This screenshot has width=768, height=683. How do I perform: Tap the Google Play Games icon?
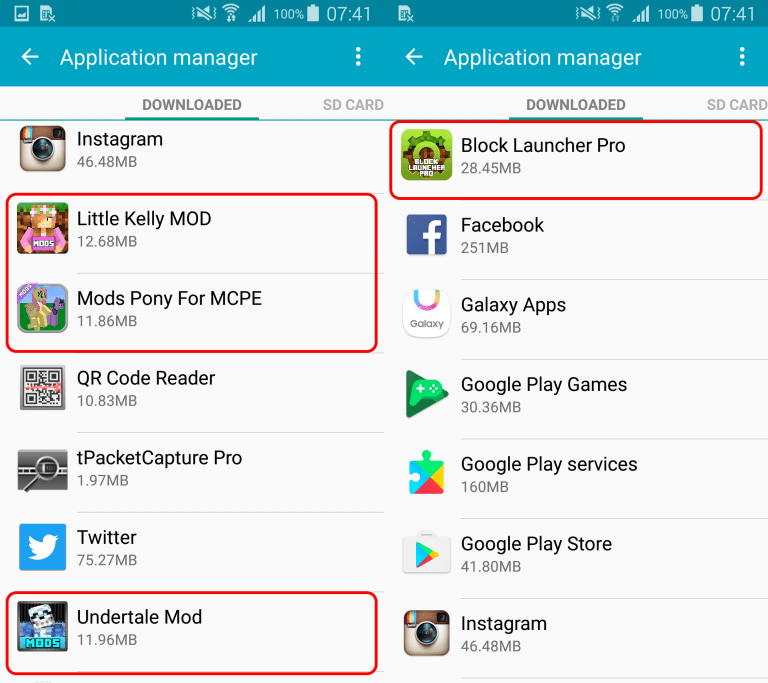click(427, 394)
